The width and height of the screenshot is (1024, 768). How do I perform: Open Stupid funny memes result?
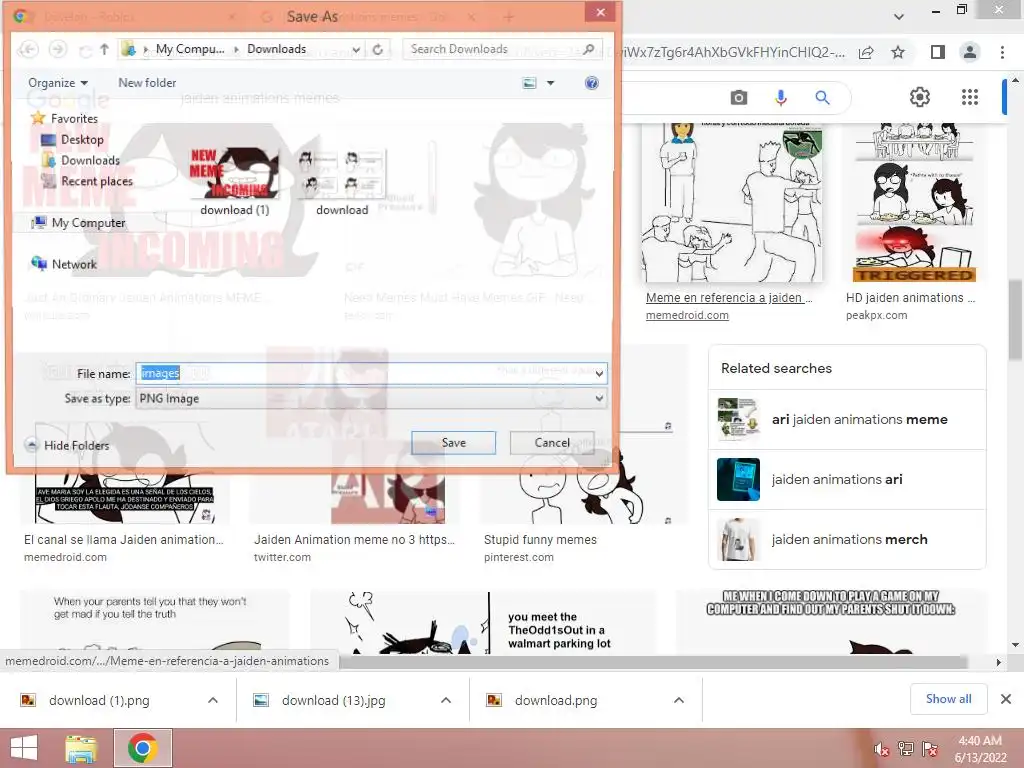tap(540, 539)
